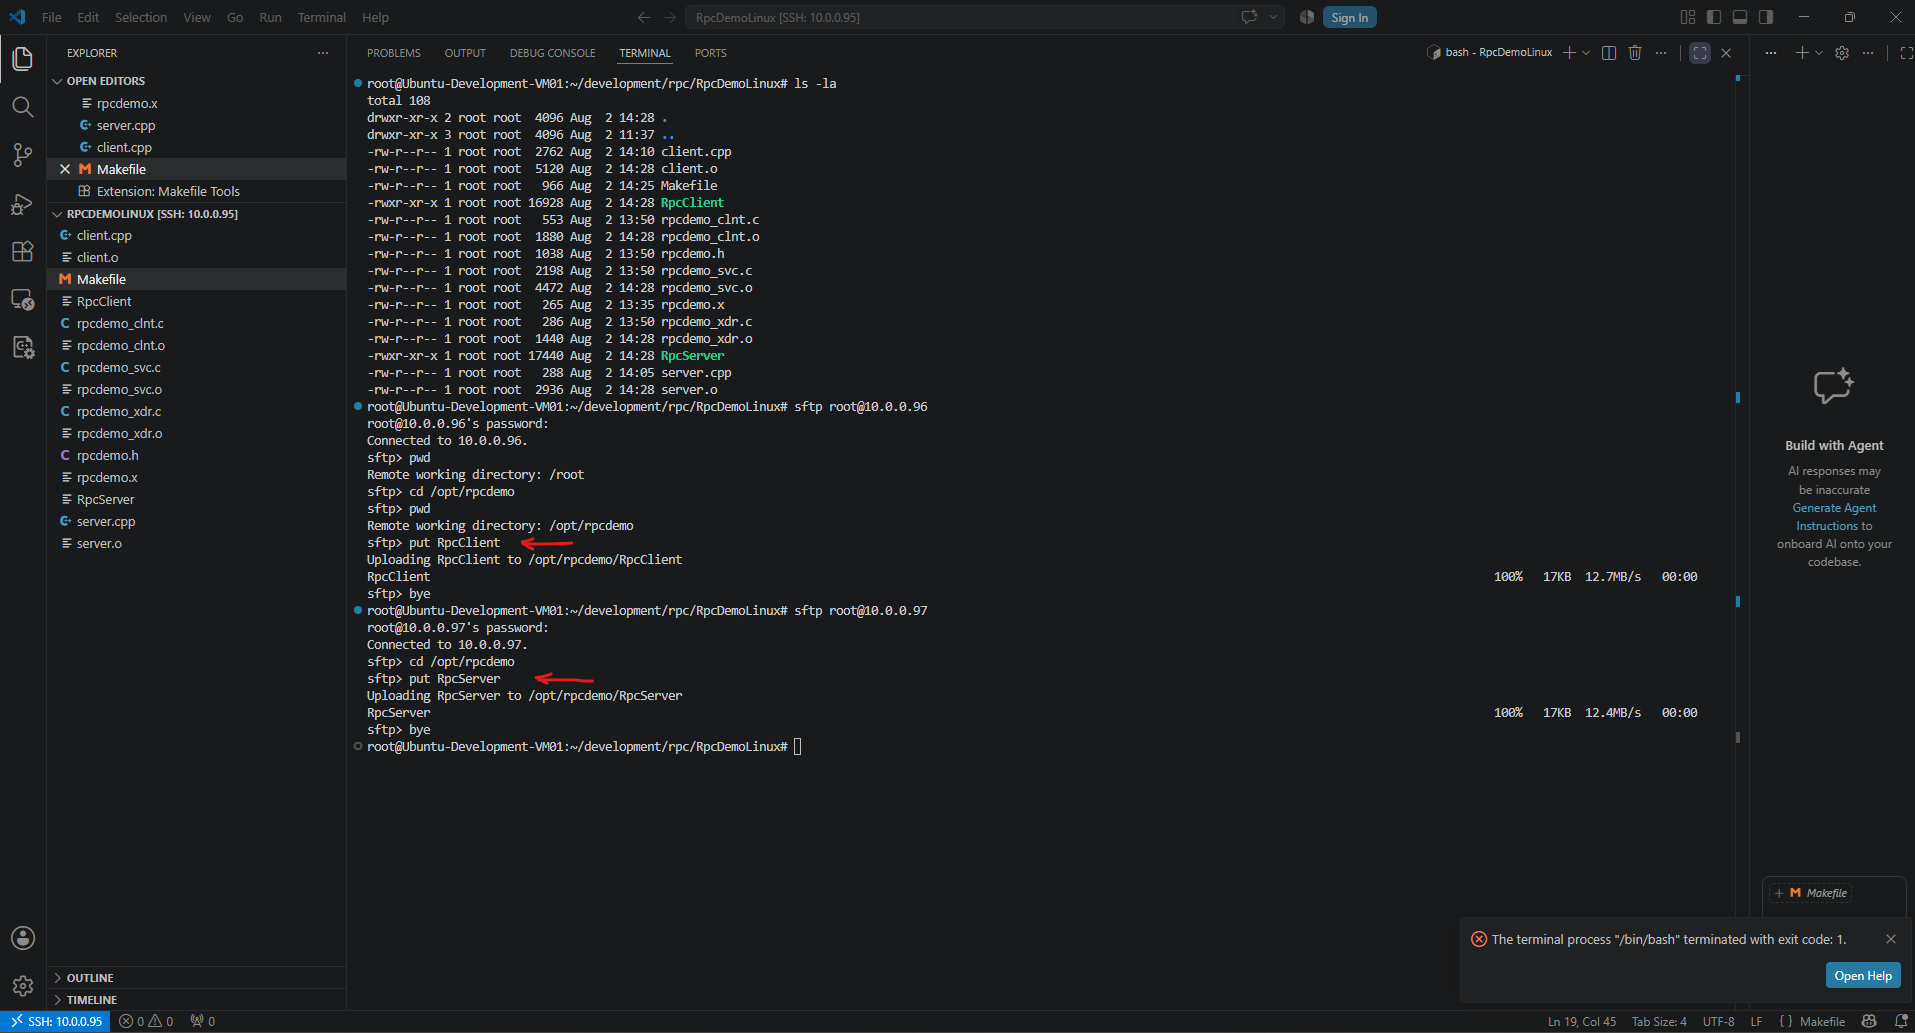
Task: Switch to the Problems tab
Action: (394, 53)
